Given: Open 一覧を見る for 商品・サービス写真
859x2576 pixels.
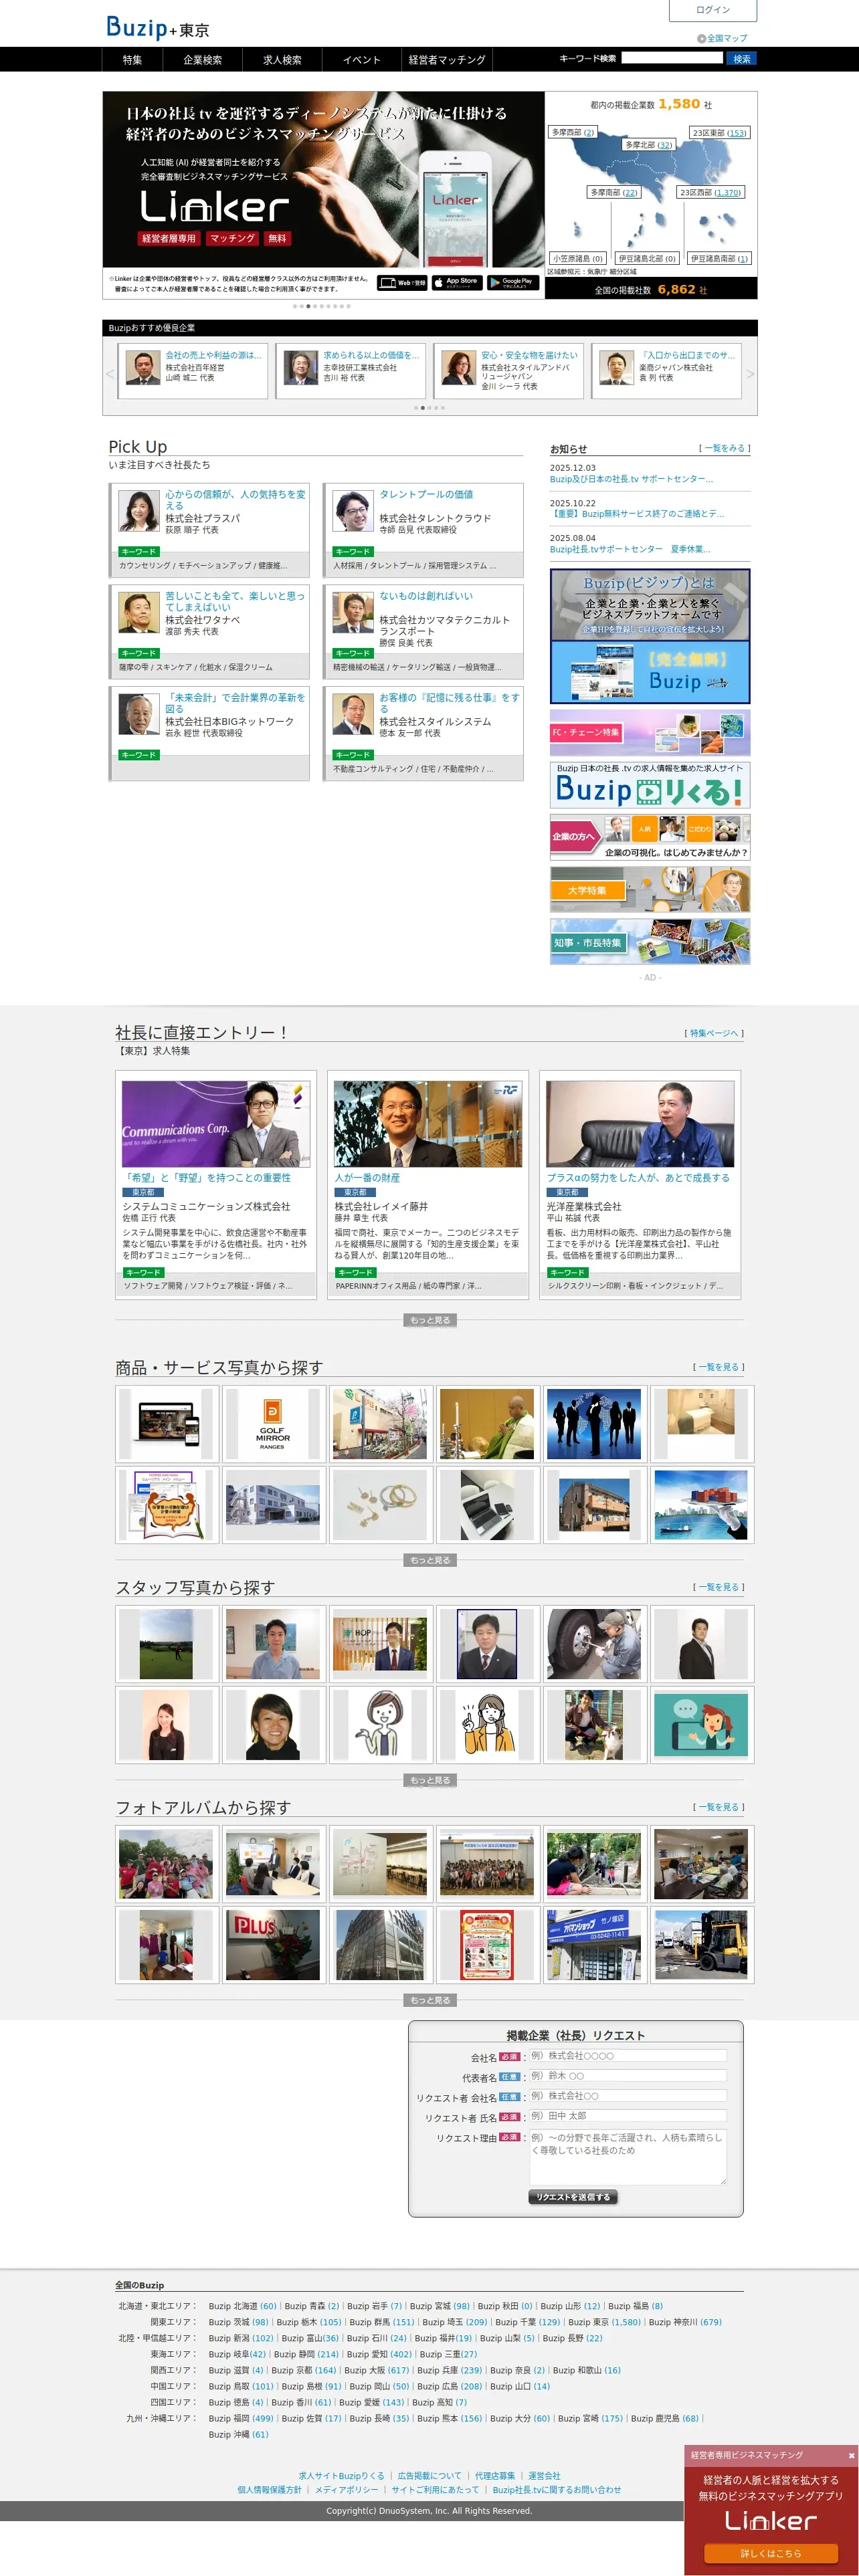Looking at the screenshot, I should click(718, 1367).
